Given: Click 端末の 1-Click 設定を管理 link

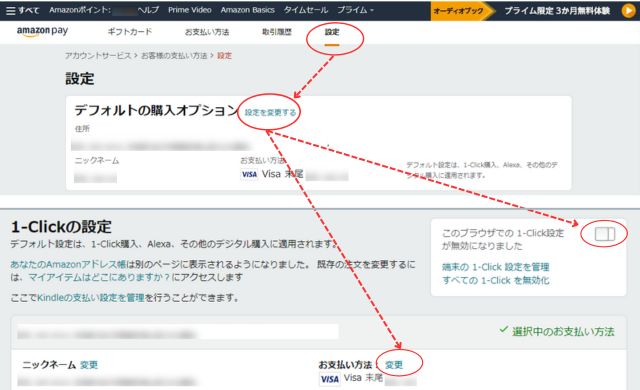Looking at the screenshot, I should (496, 267).
